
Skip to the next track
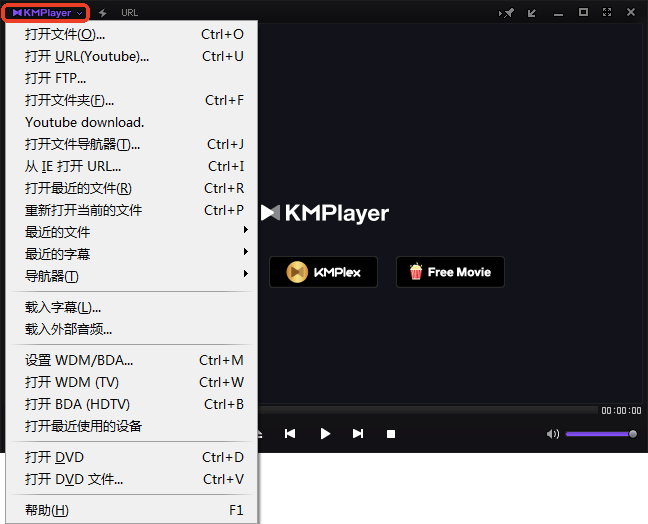tap(358, 434)
